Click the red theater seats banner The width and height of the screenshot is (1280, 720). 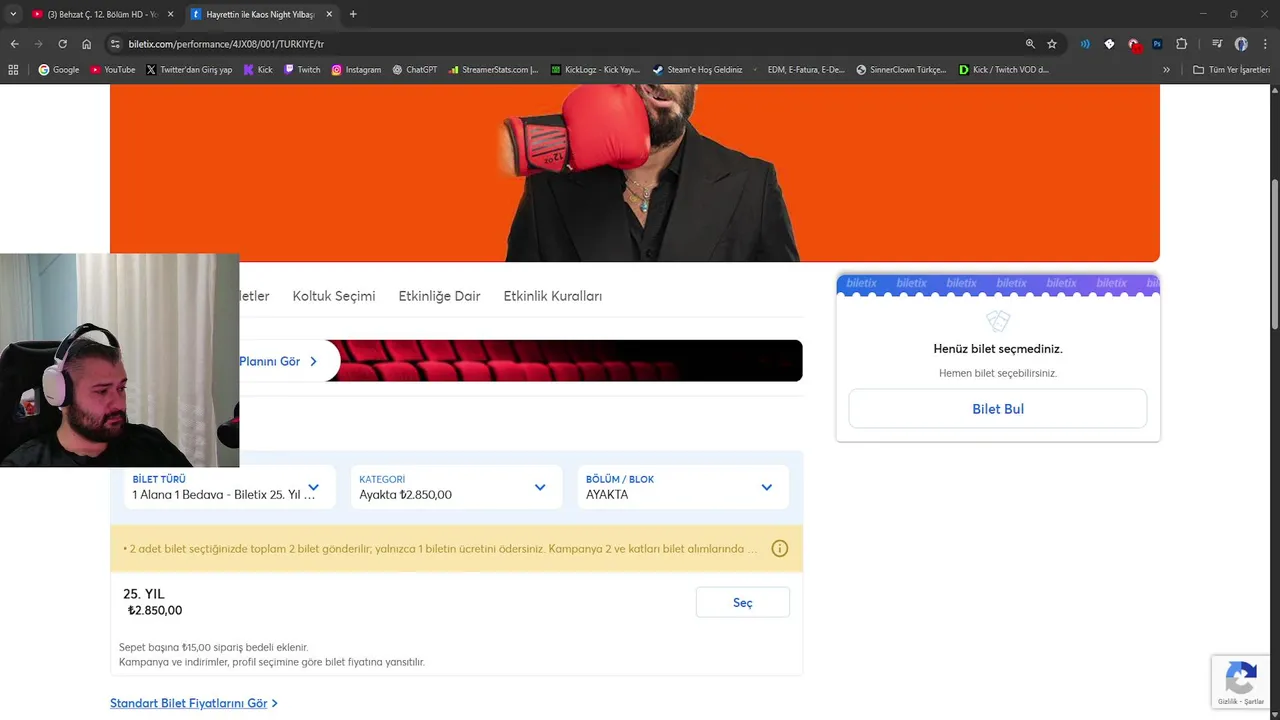[x=571, y=361]
